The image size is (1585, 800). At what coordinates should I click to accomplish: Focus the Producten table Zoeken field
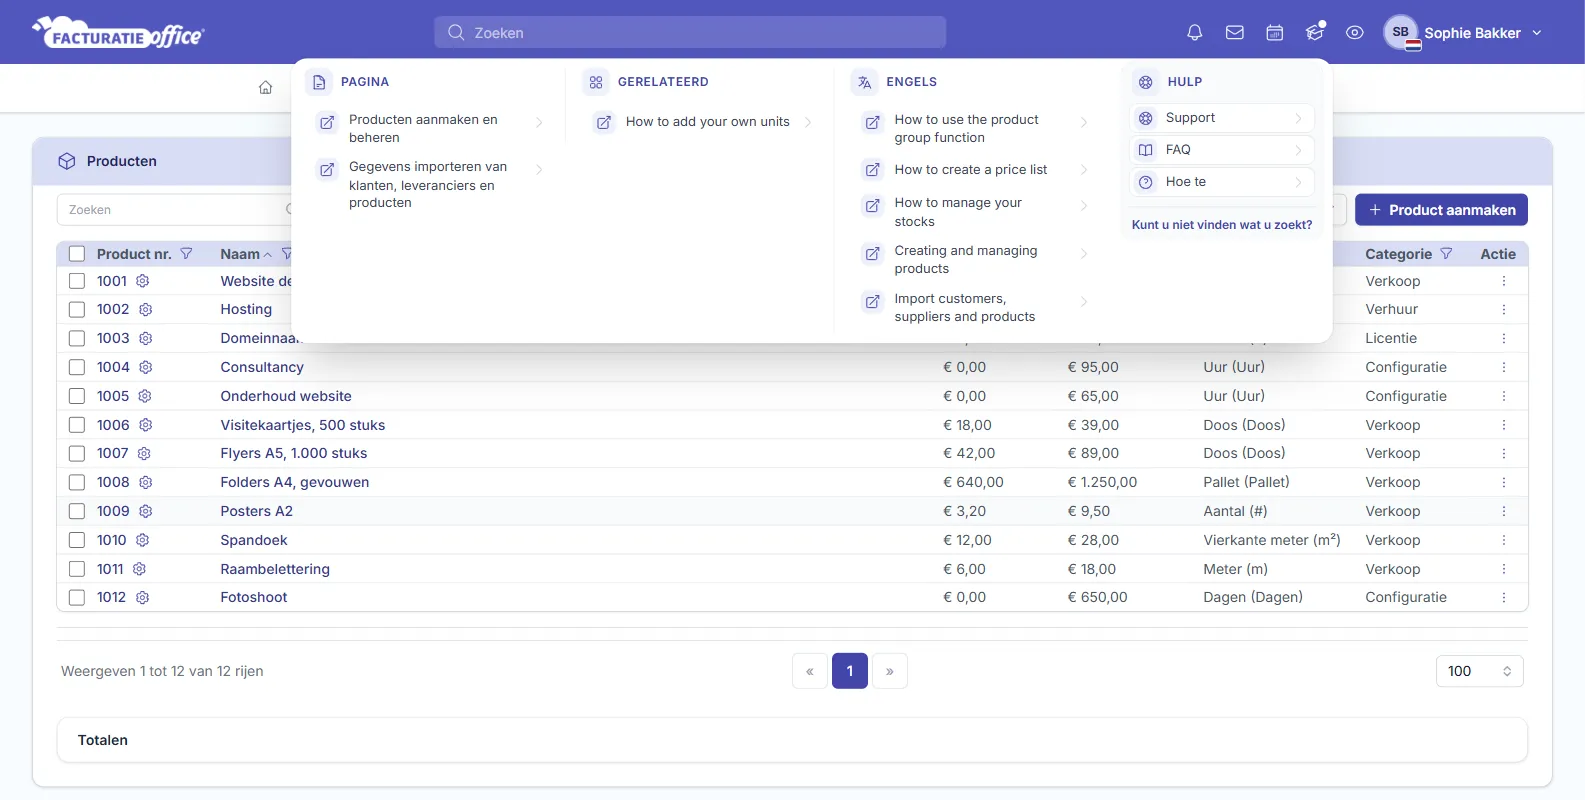[x=175, y=210]
